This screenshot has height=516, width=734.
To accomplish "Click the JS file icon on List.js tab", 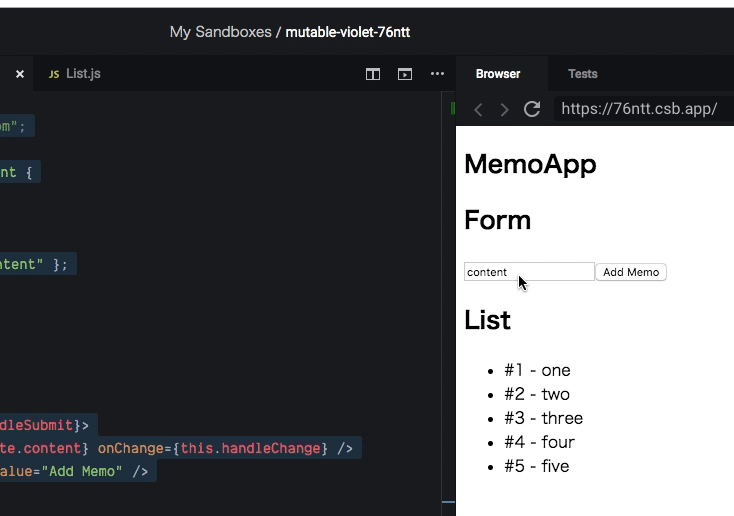I will 54,74.
